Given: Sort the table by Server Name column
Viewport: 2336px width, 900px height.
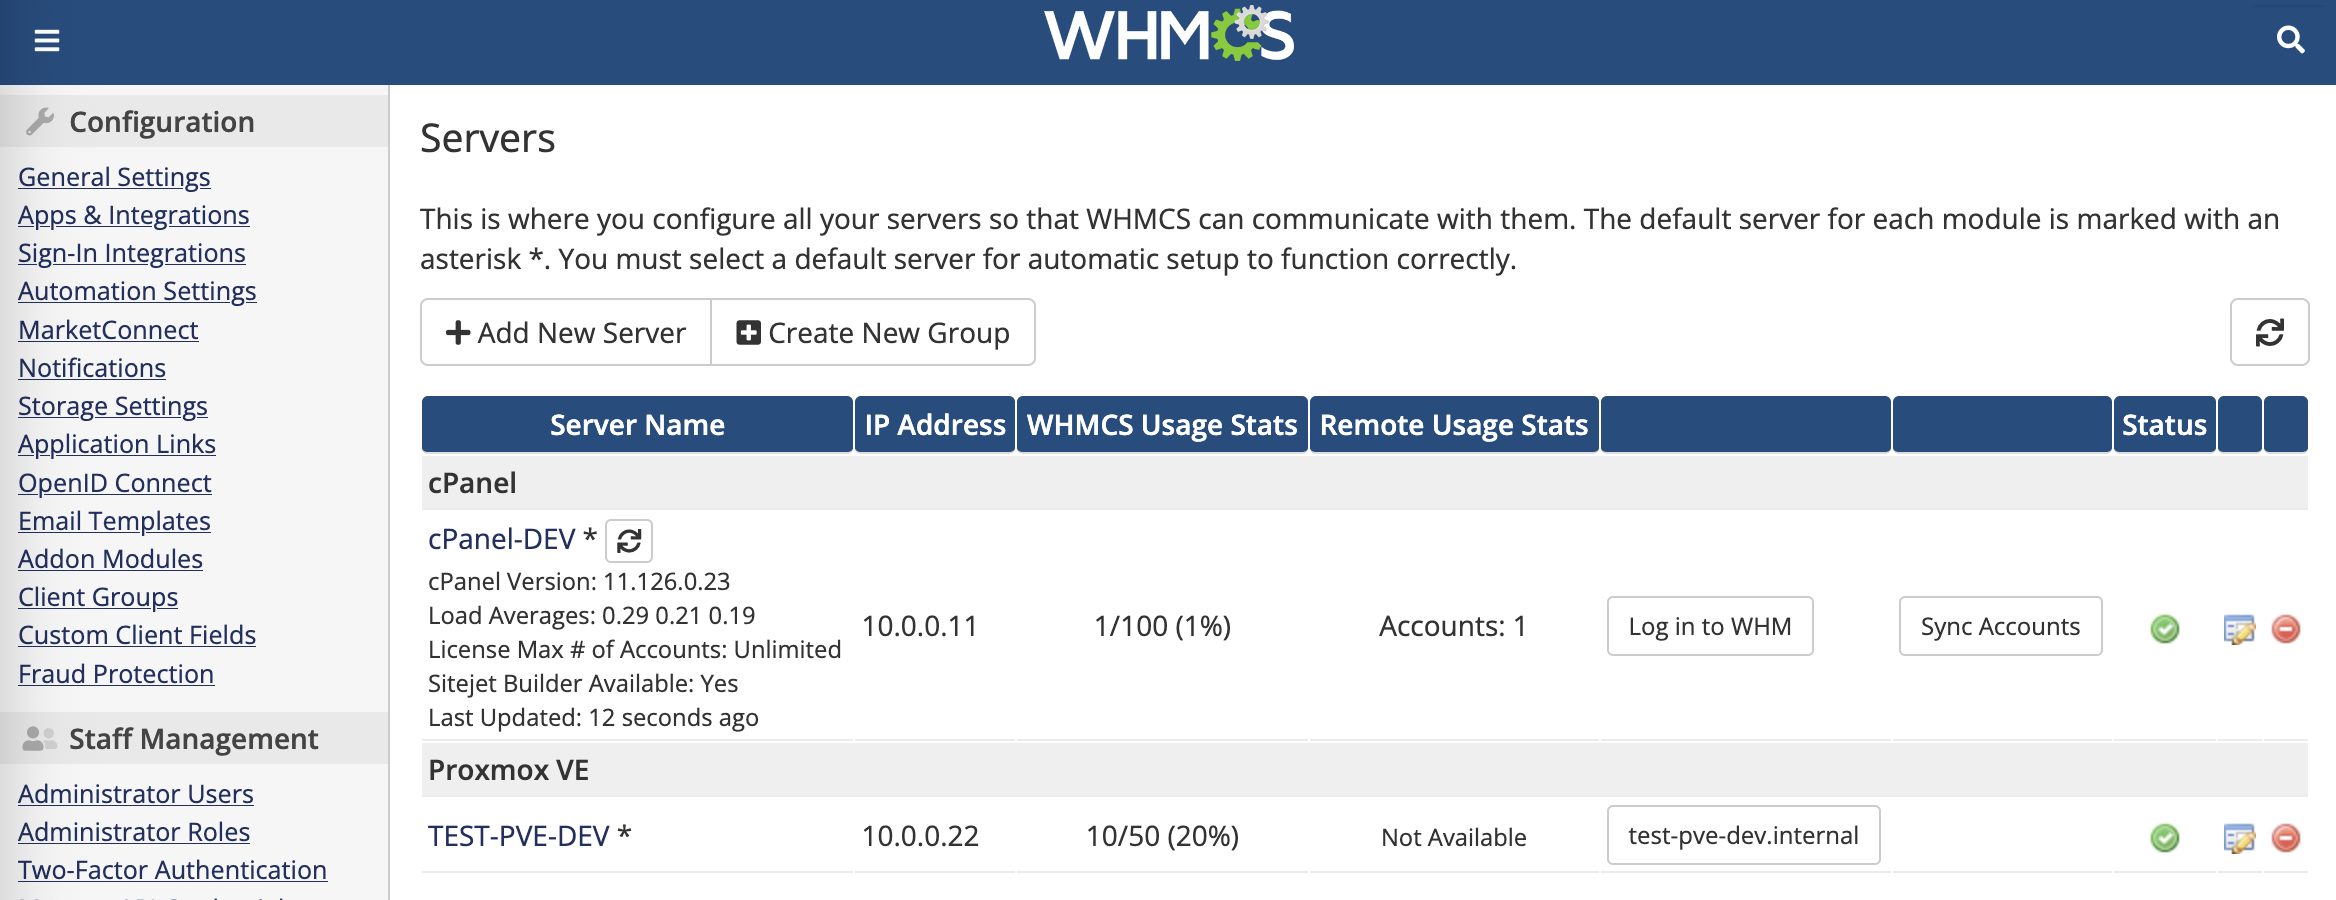Looking at the screenshot, I should pos(636,424).
